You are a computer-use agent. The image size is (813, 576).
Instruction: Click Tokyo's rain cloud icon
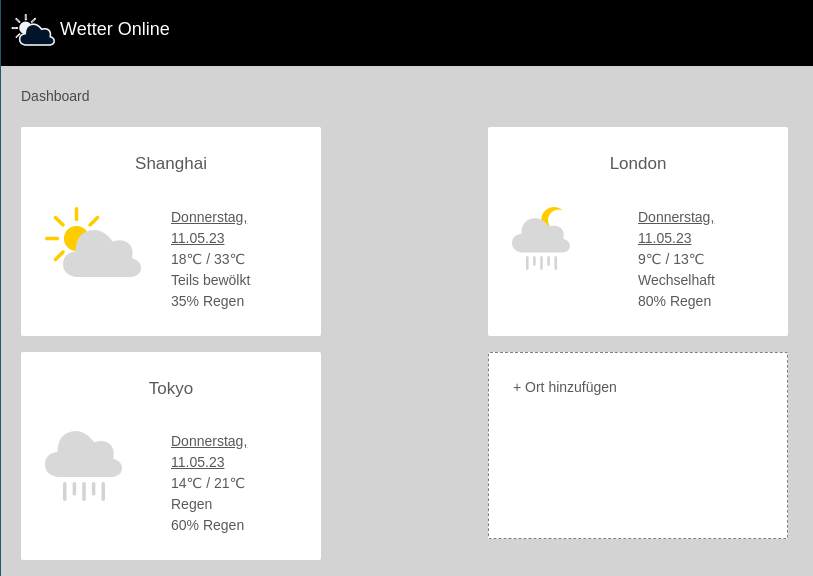(x=83, y=466)
